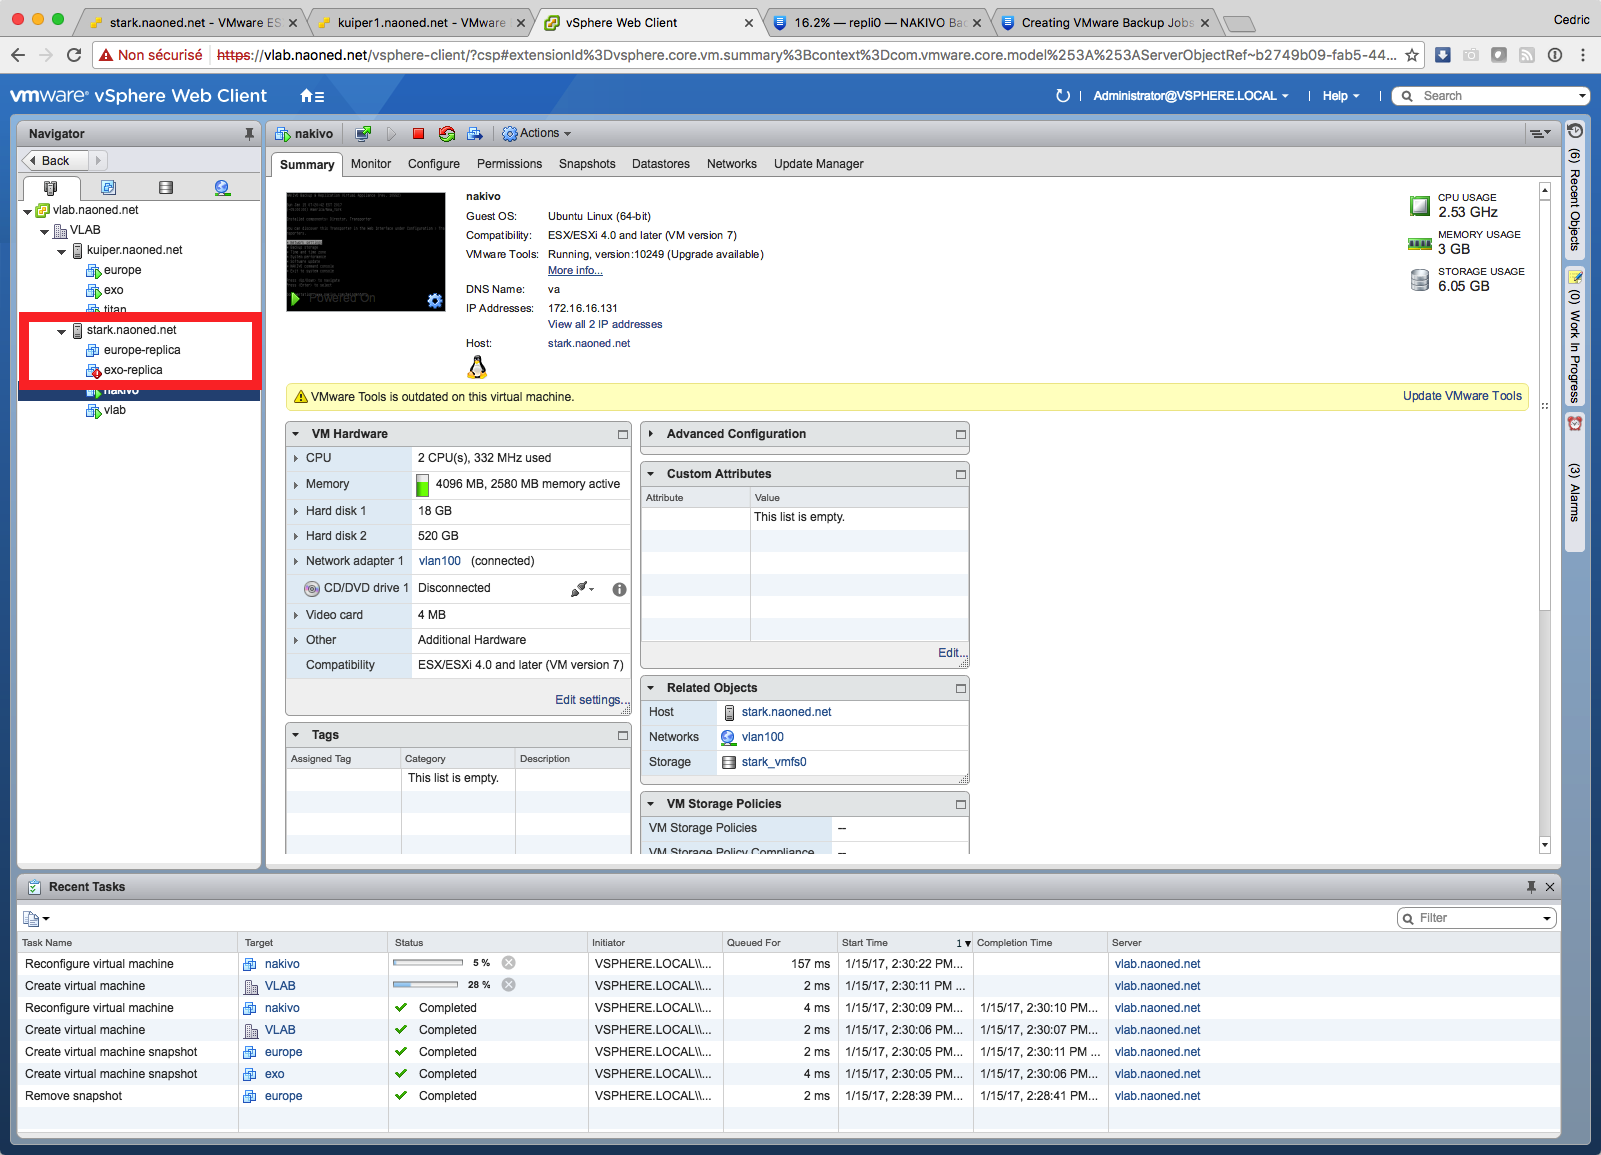The width and height of the screenshot is (1601, 1155).
Task: Shut down nakivo with the red stop icon
Action: coord(418,134)
